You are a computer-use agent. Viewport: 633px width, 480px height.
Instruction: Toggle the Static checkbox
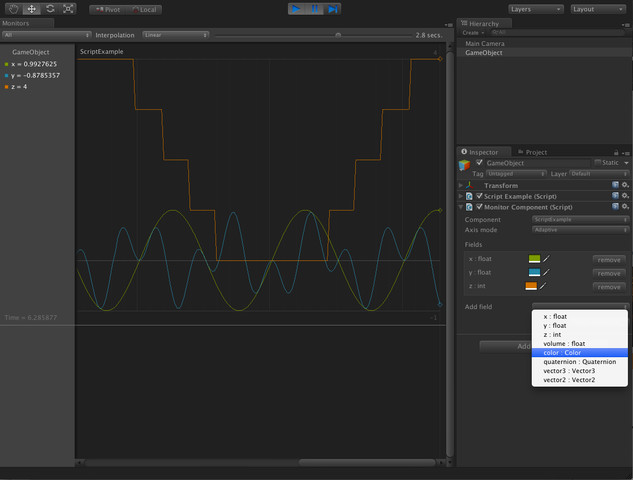coord(598,162)
